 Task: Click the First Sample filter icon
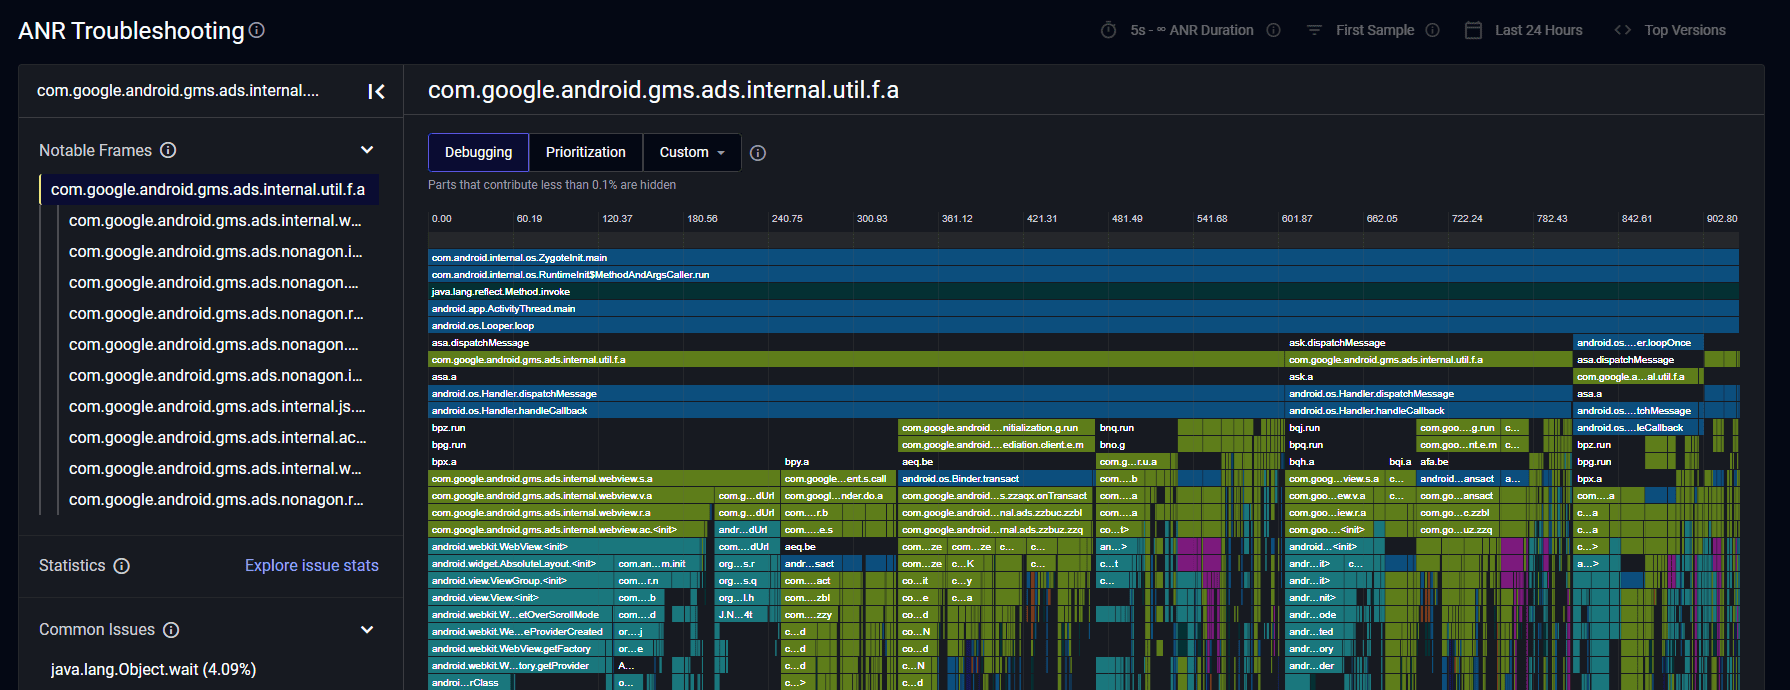1314,30
